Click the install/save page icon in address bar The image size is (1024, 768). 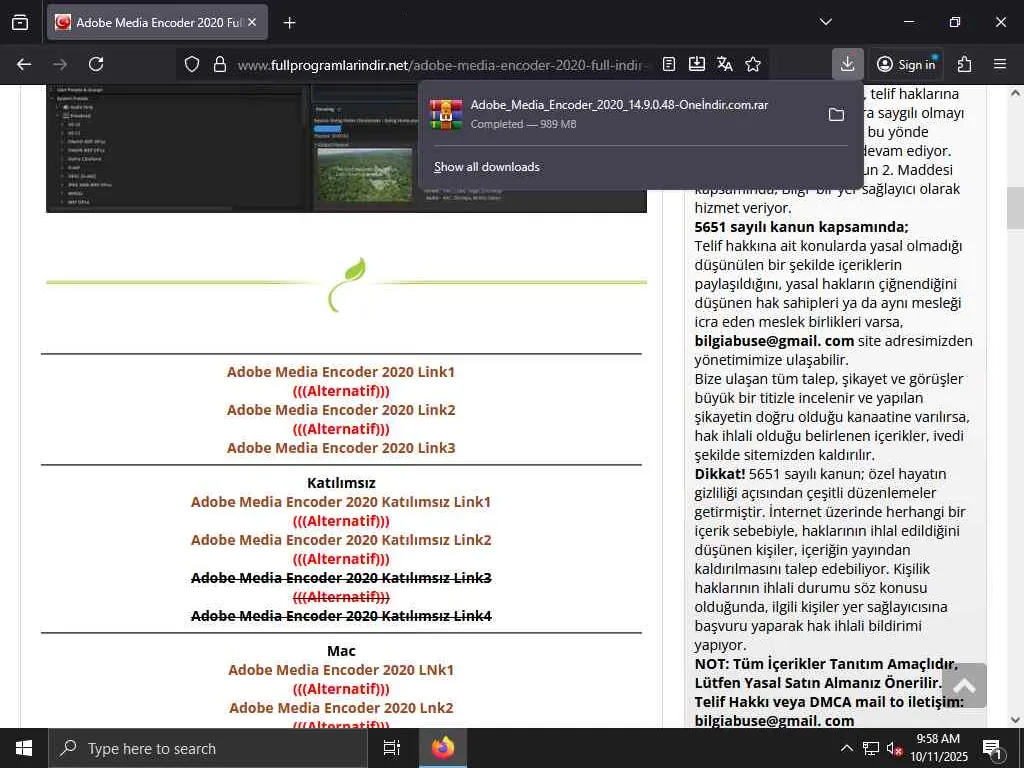click(x=697, y=64)
